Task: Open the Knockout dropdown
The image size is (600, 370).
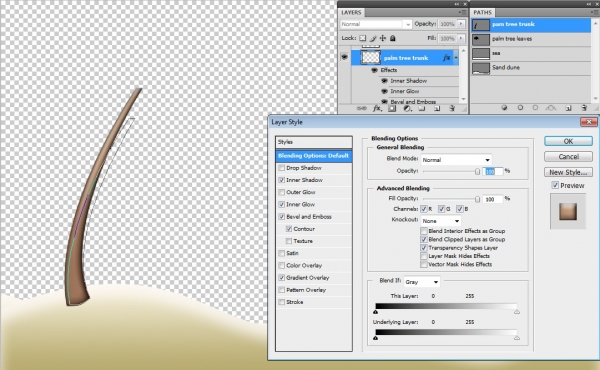Action: click(441, 221)
